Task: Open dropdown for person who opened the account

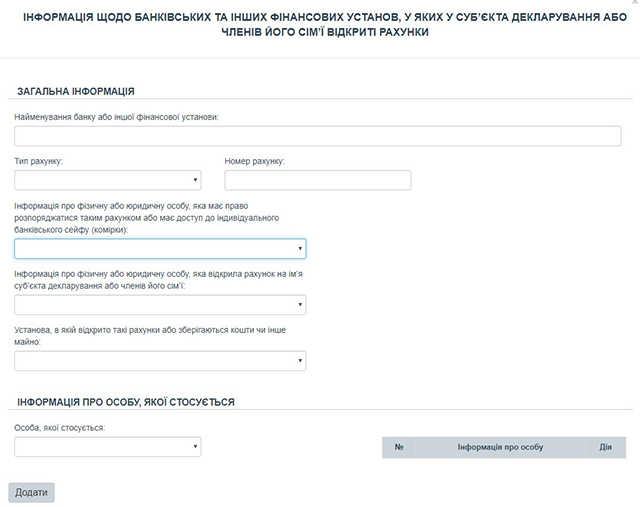Action: coord(160,305)
